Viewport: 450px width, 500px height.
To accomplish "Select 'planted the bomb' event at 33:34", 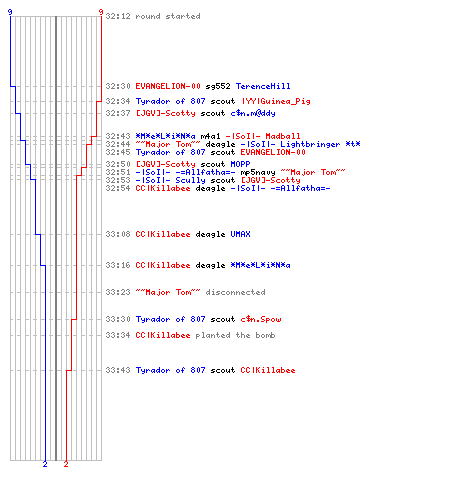I will 235,335.
